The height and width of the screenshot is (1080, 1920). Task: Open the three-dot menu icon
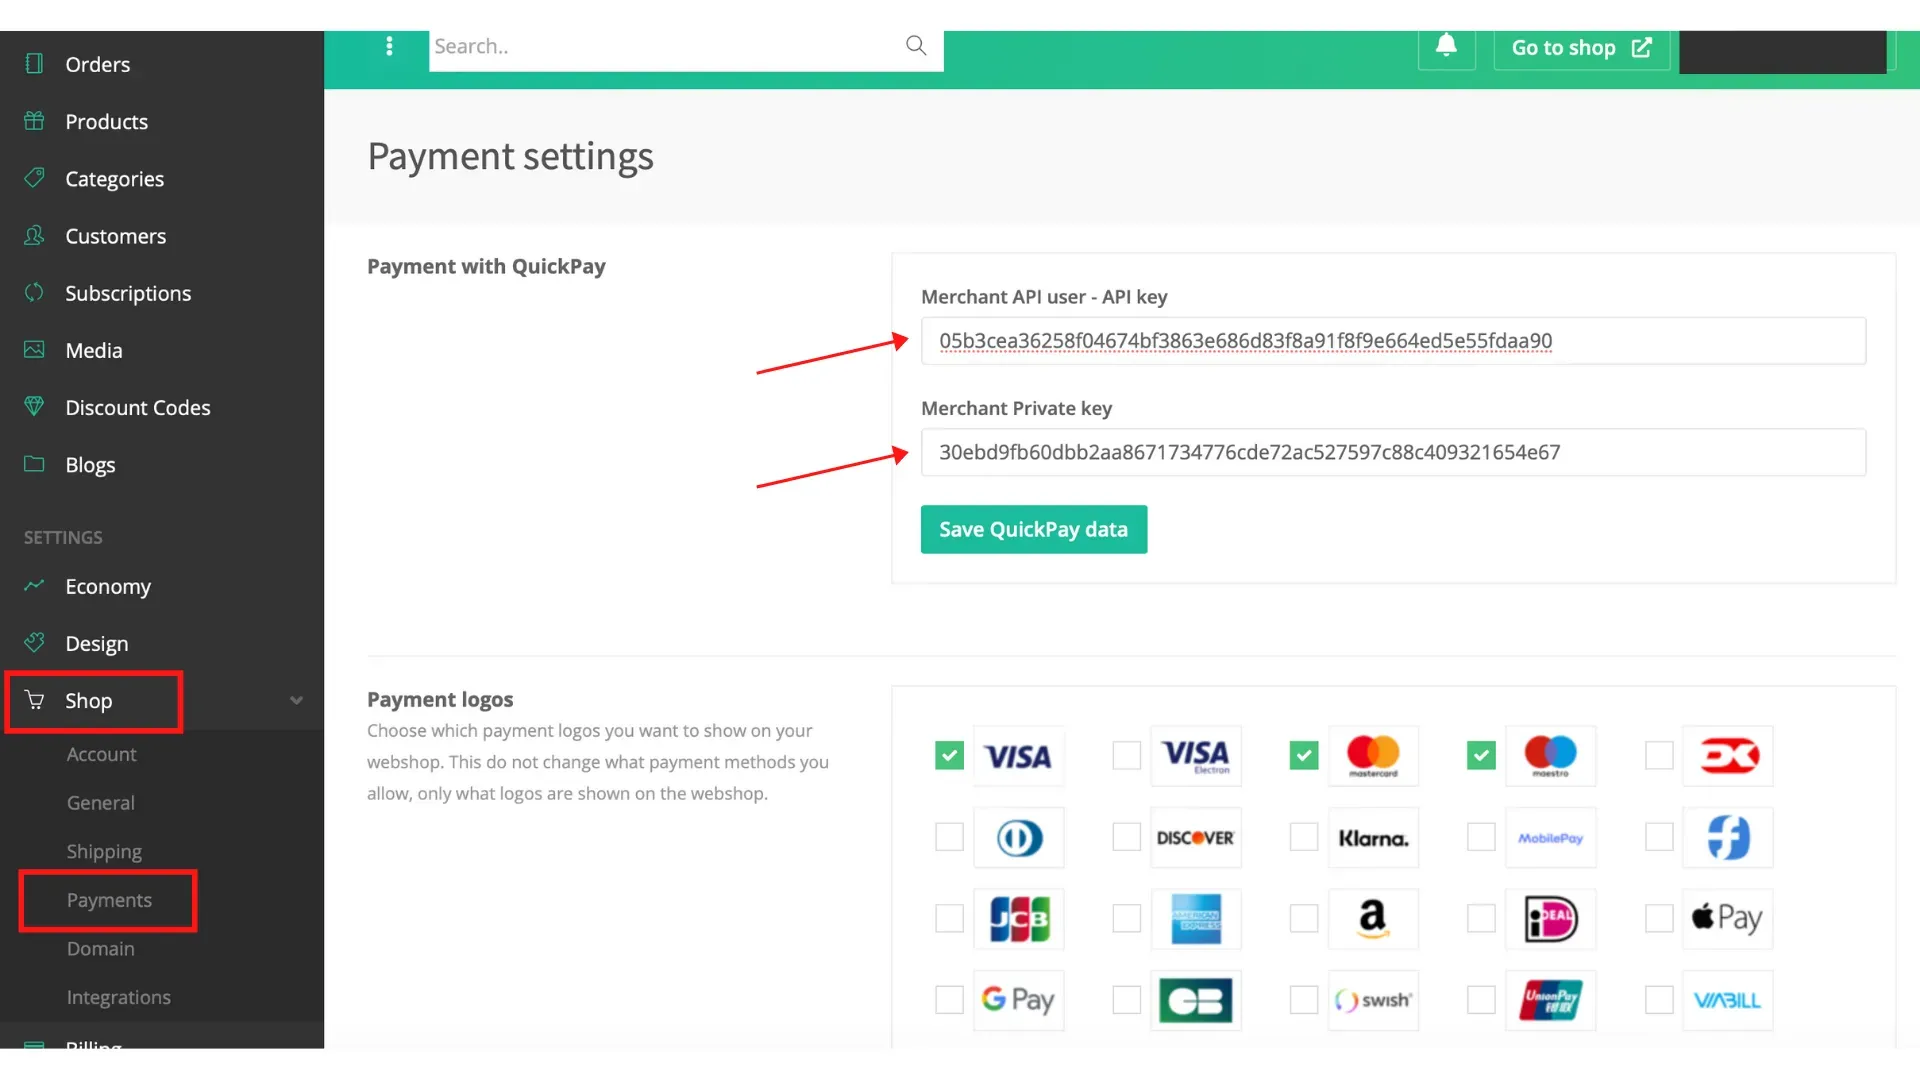[389, 46]
